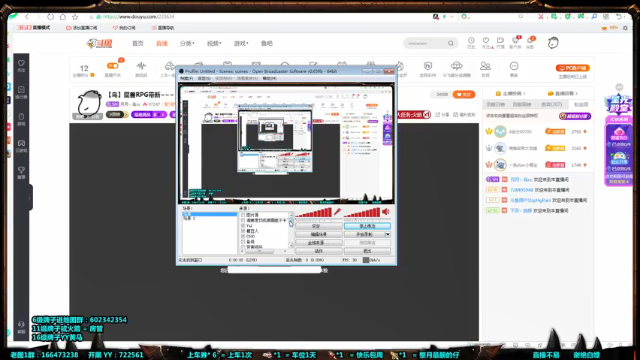
Task: Expand the 视频 dropdown in Douyu nav
Action: click(214, 43)
